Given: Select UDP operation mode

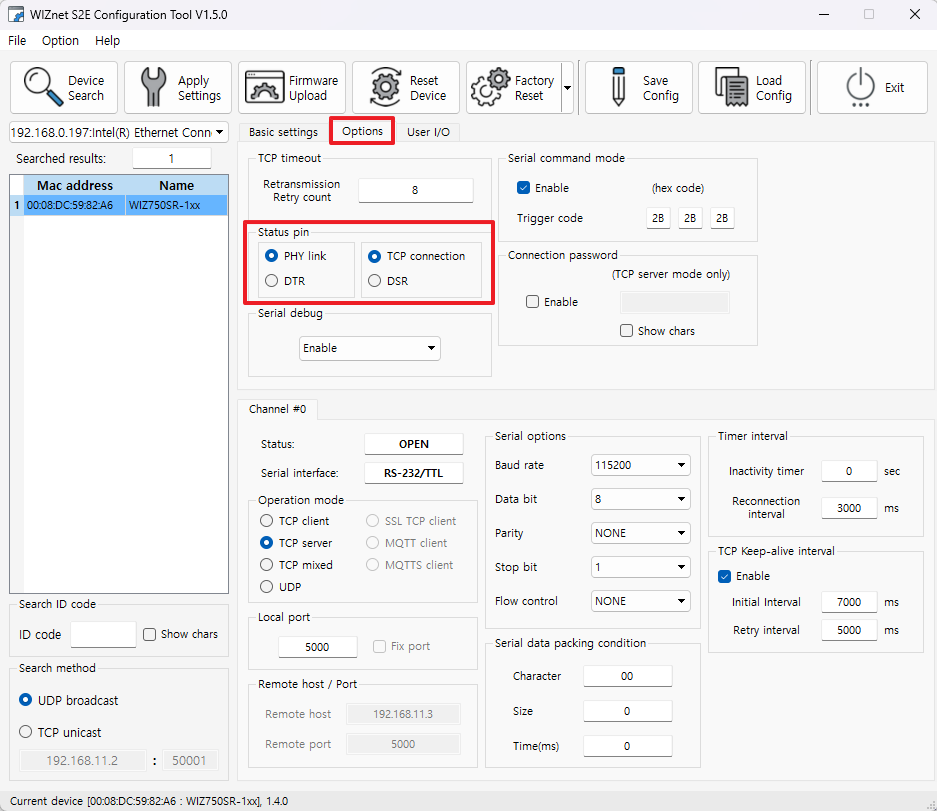Looking at the screenshot, I should (x=281, y=587).
